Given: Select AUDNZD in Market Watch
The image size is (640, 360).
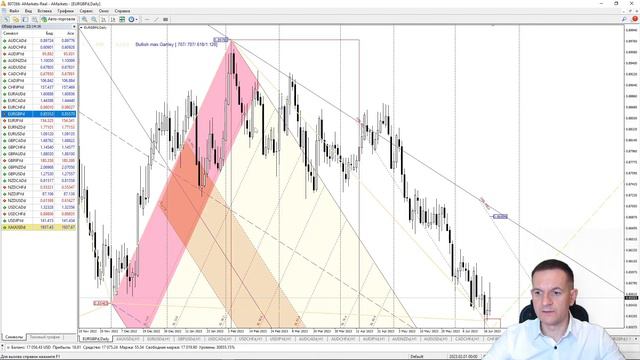Looking at the screenshot, I should pos(39,61).
